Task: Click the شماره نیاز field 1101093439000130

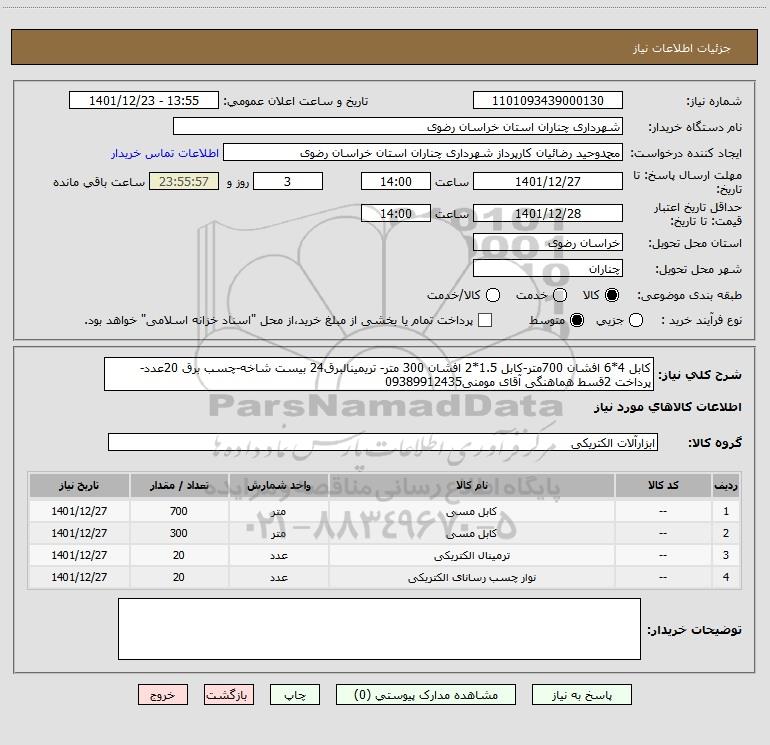Action: (548, 100)
